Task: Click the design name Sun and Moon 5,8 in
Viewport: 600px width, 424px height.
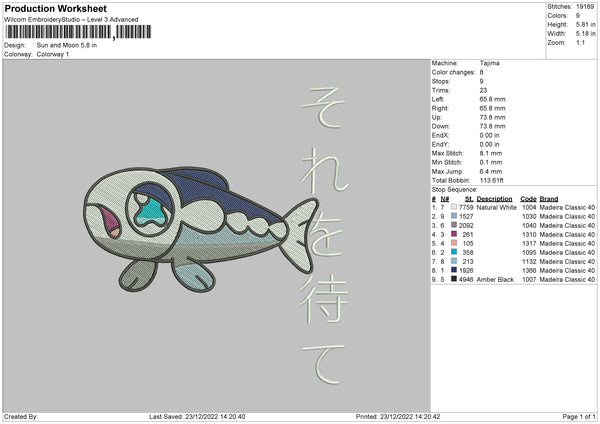Action: [x=67, y=45]
